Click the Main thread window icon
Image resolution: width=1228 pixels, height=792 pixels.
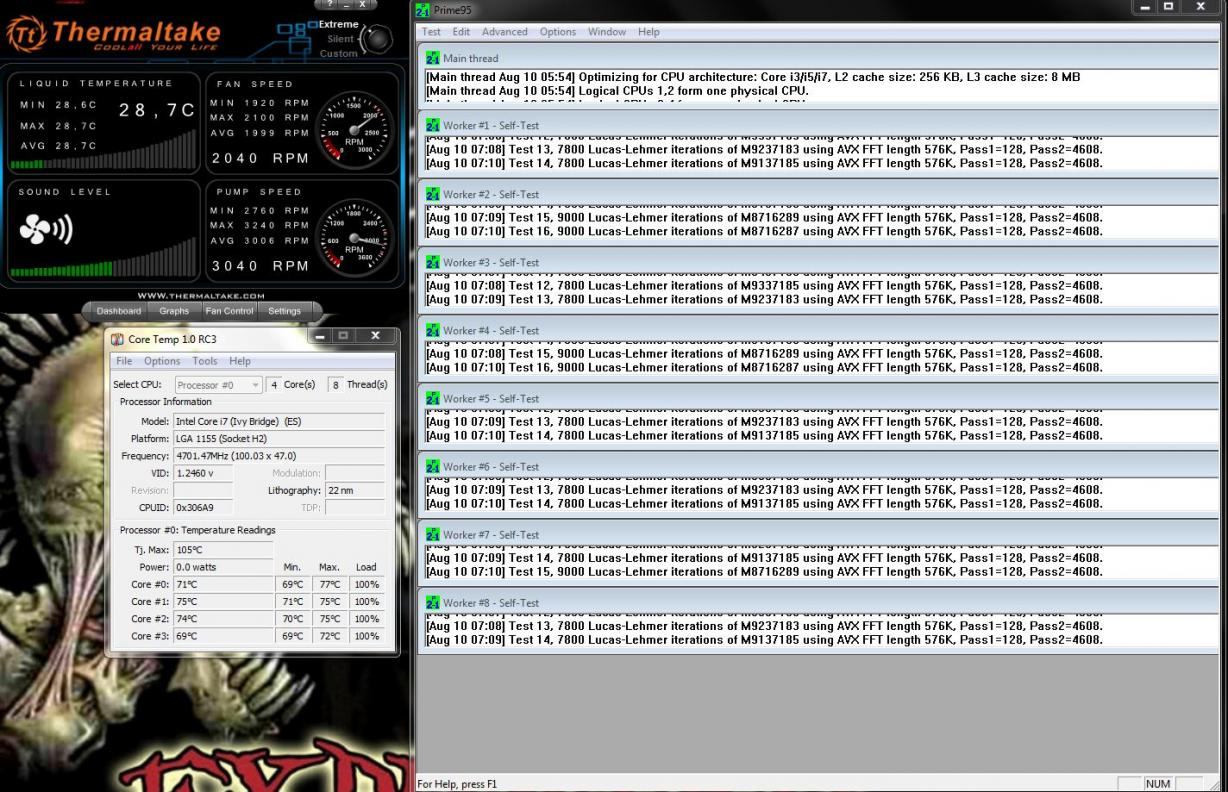click(x=432, y=58)
